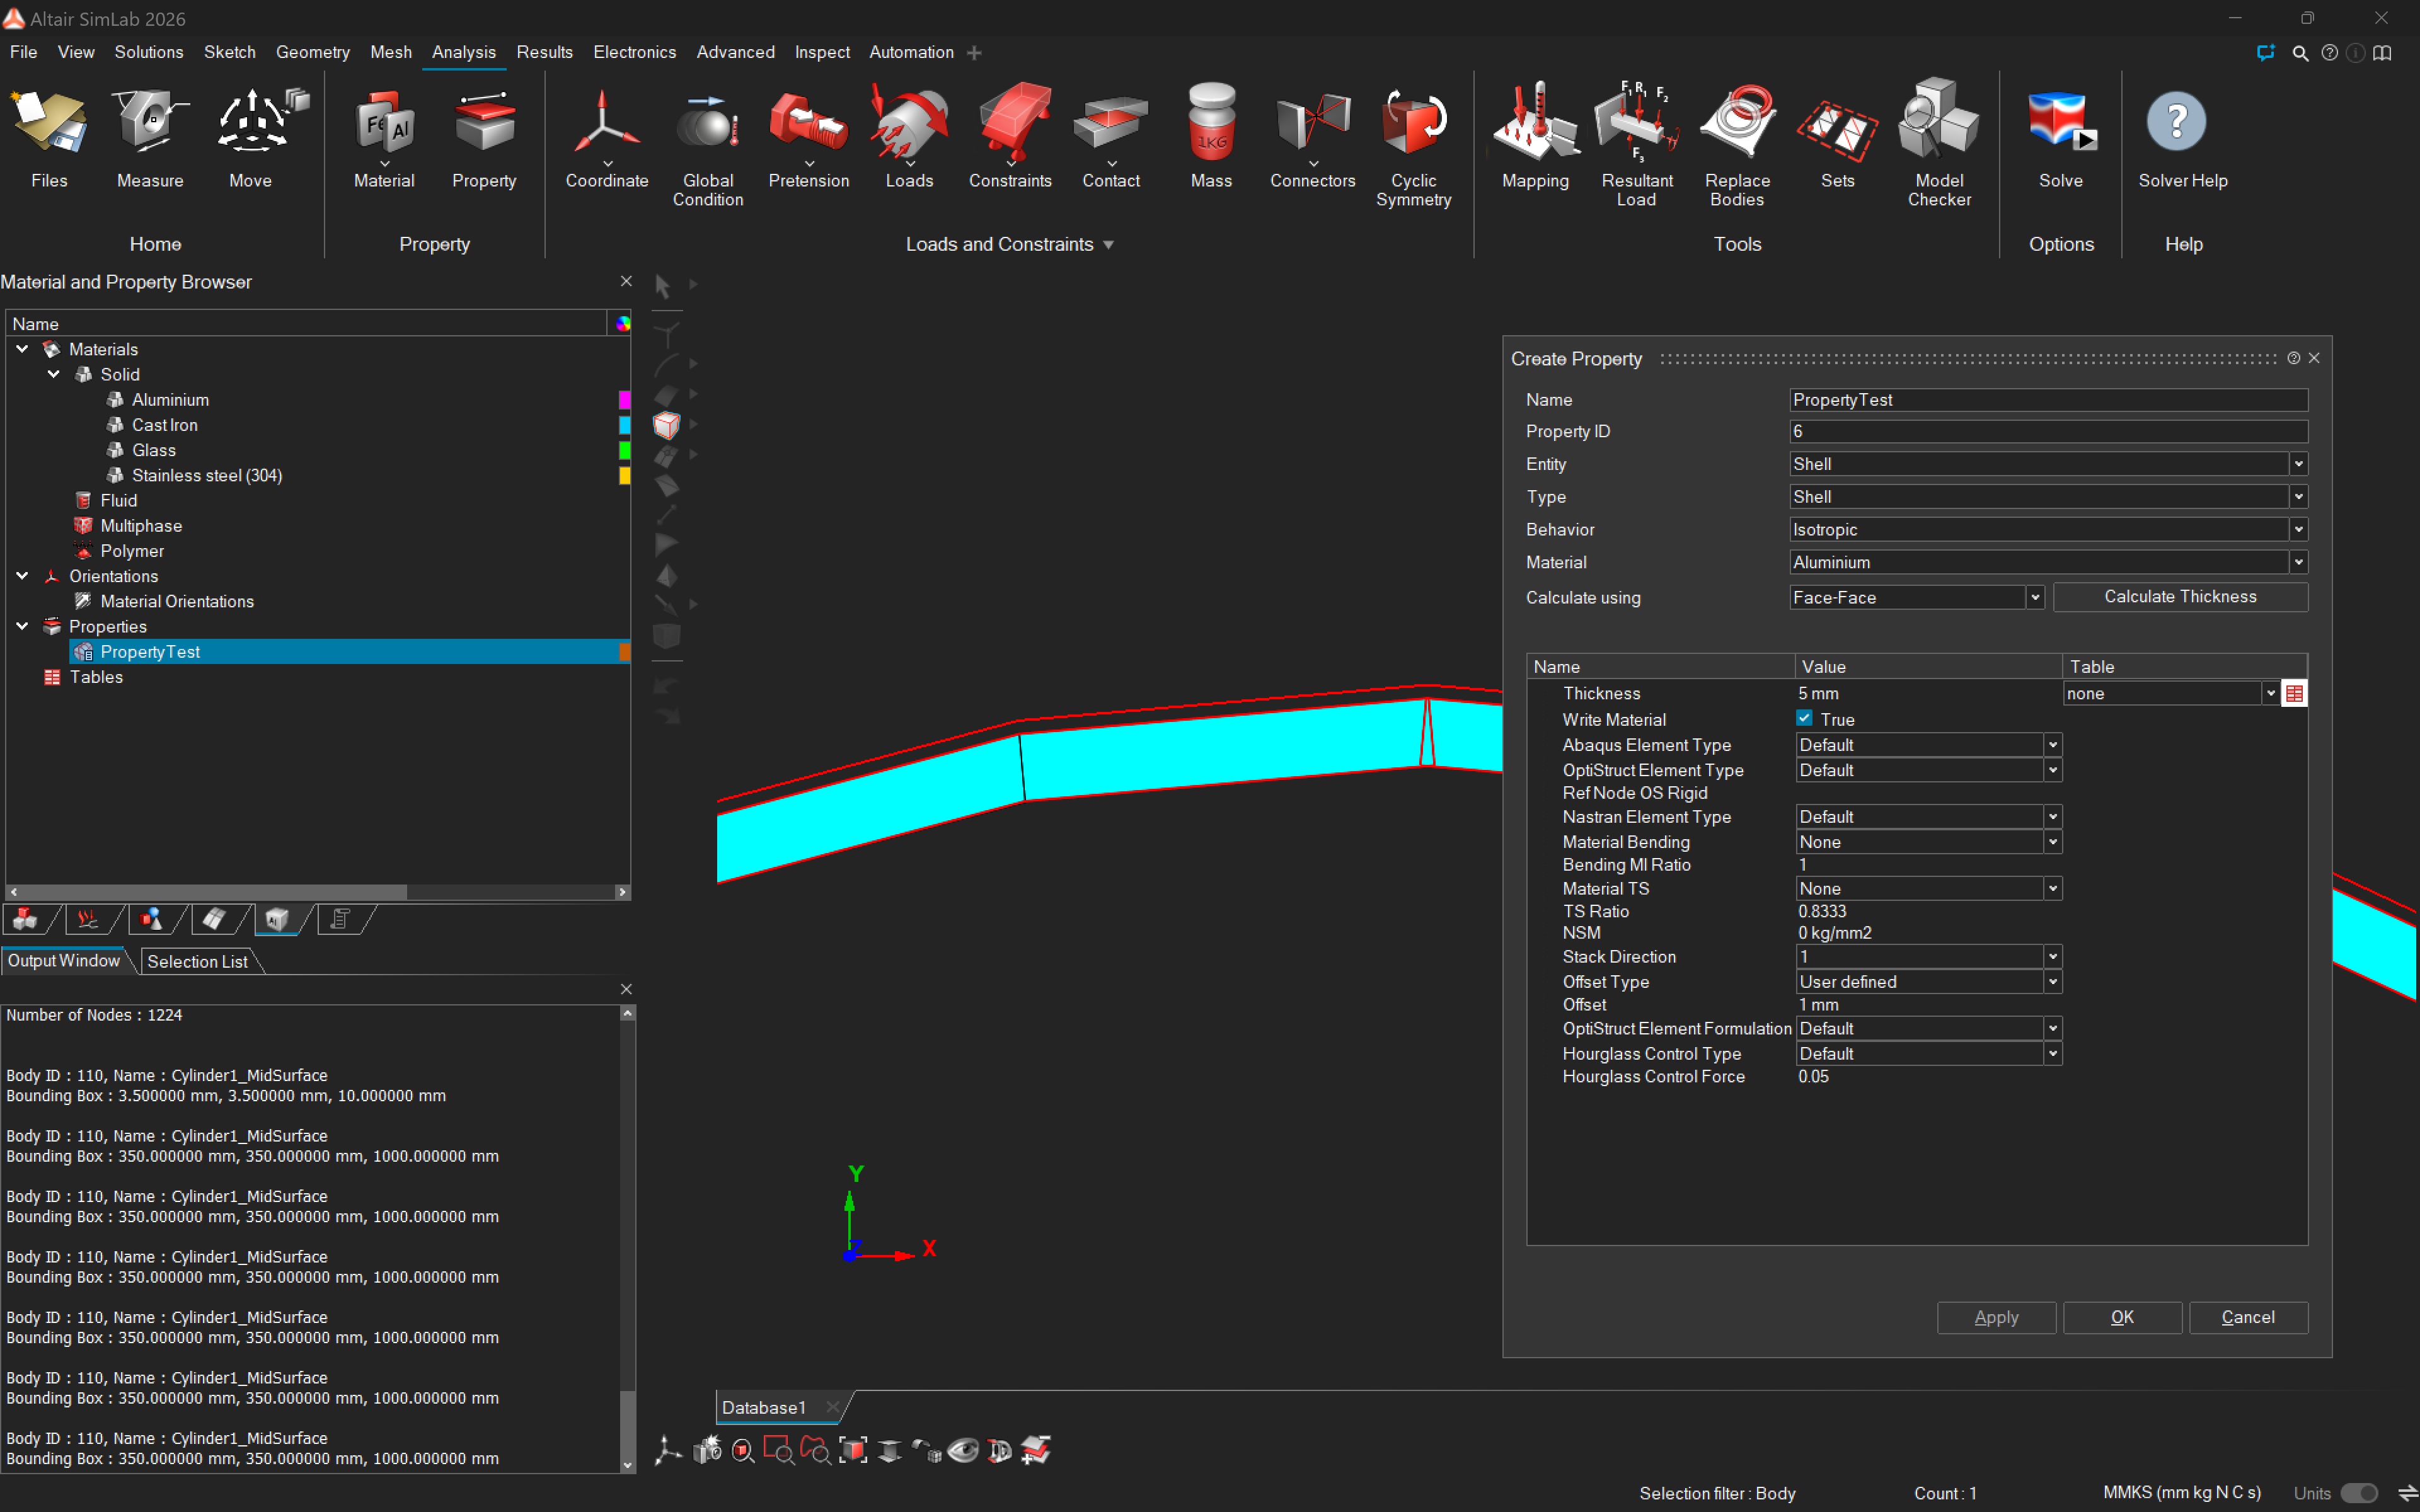Open the Connectors tool

point(1313,135)
